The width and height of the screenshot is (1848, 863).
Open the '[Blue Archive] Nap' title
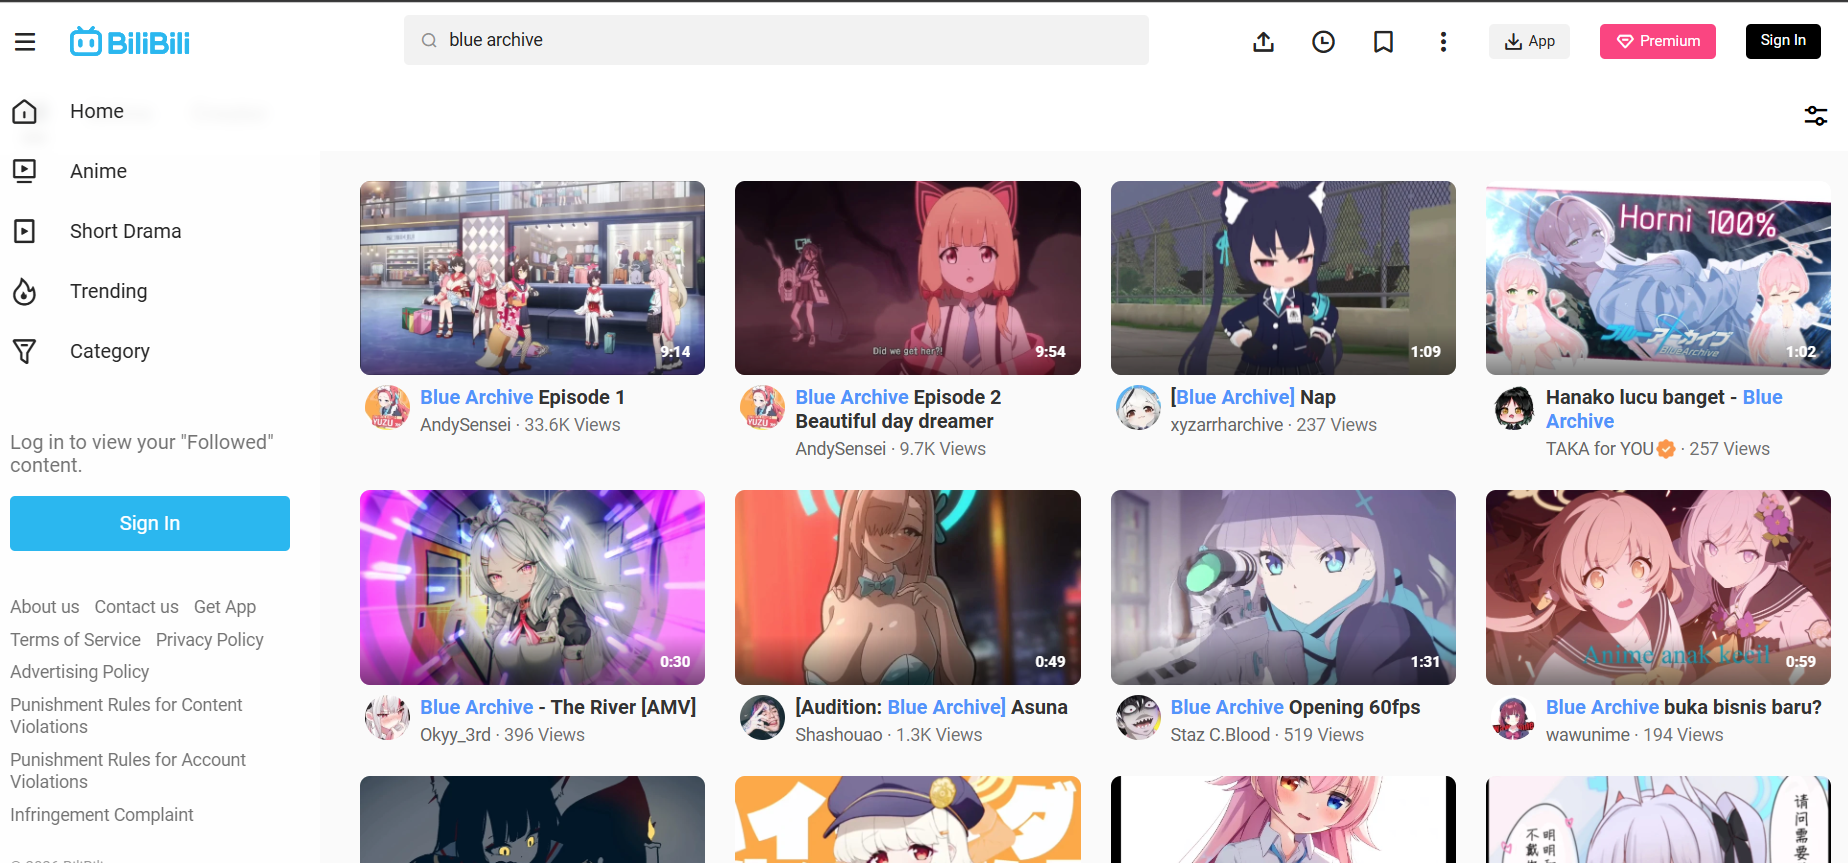coord(1253,397)
